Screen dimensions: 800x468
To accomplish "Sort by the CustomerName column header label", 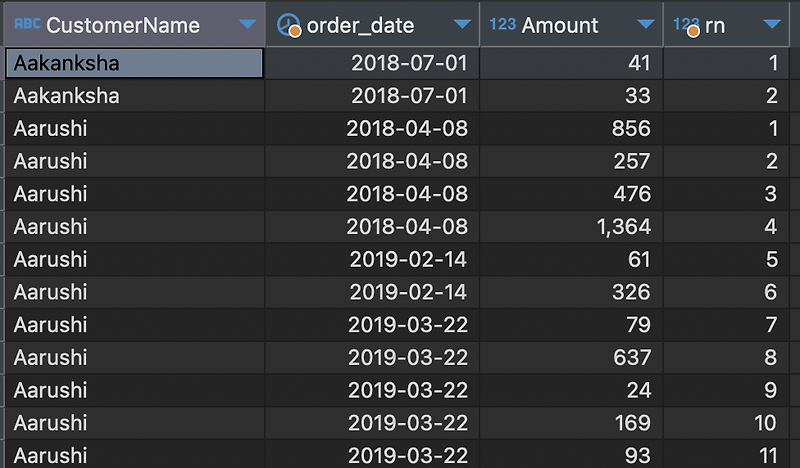I will pos(123,25).
